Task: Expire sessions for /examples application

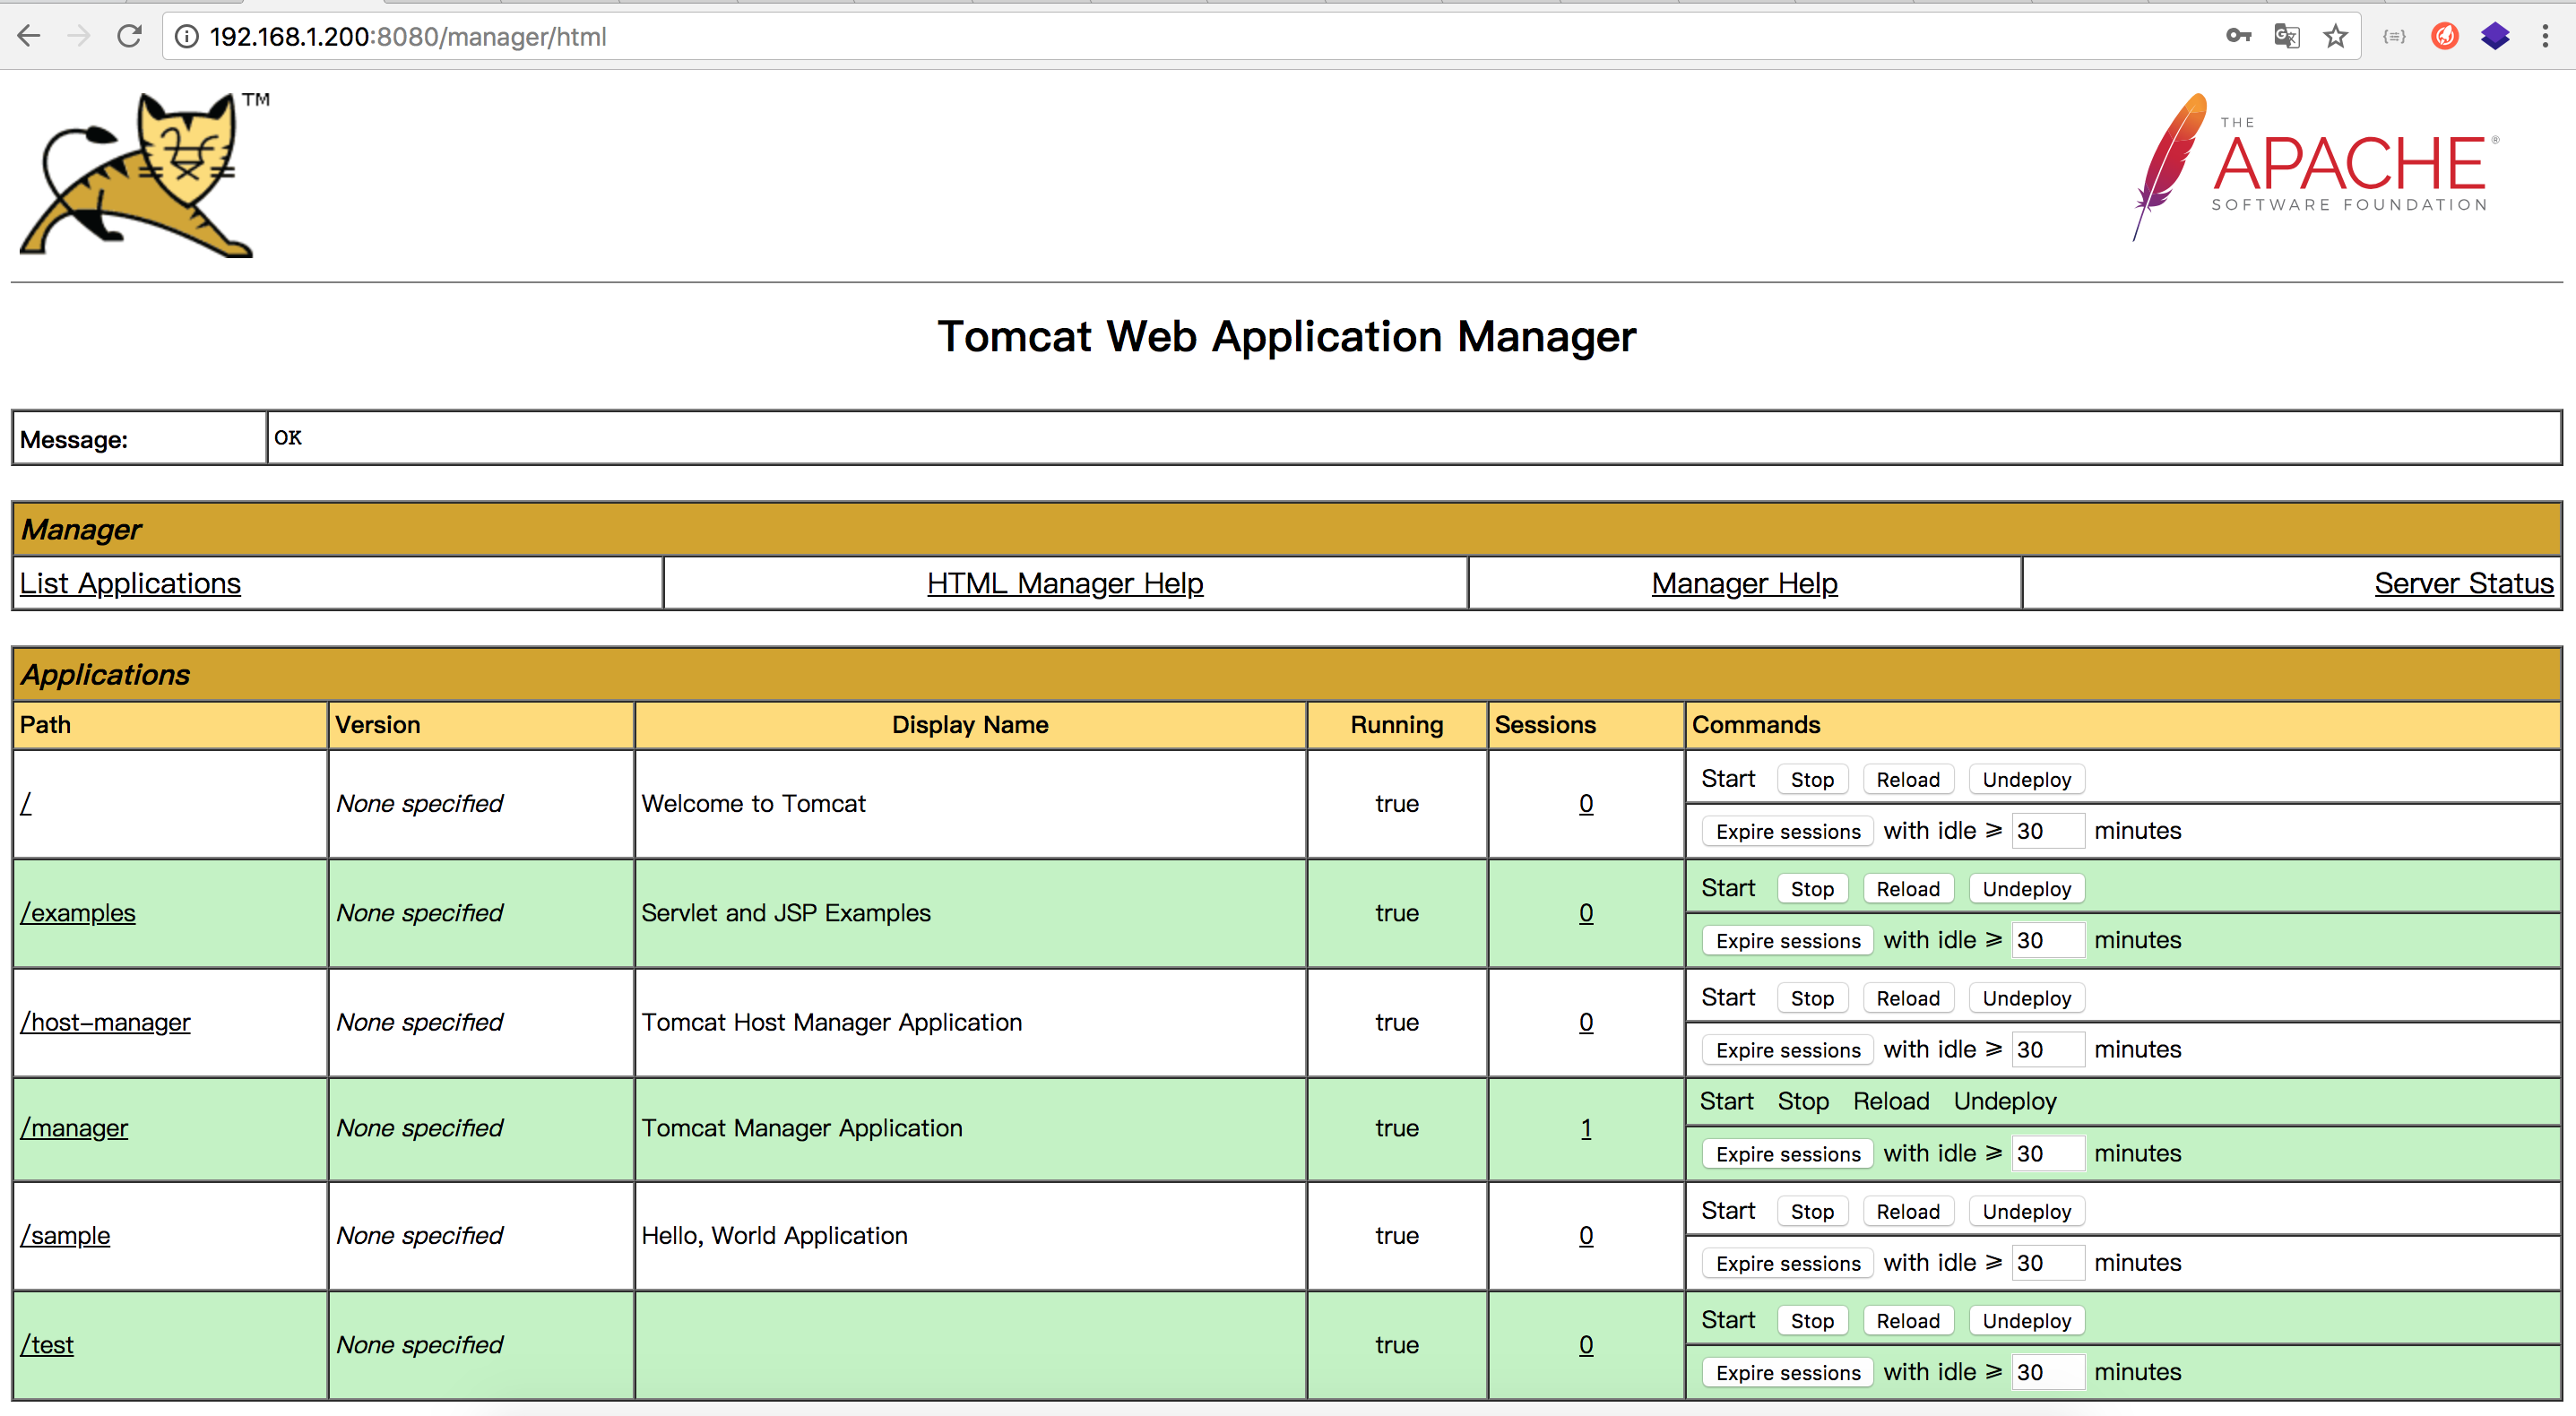Action: pos(1788,941)
